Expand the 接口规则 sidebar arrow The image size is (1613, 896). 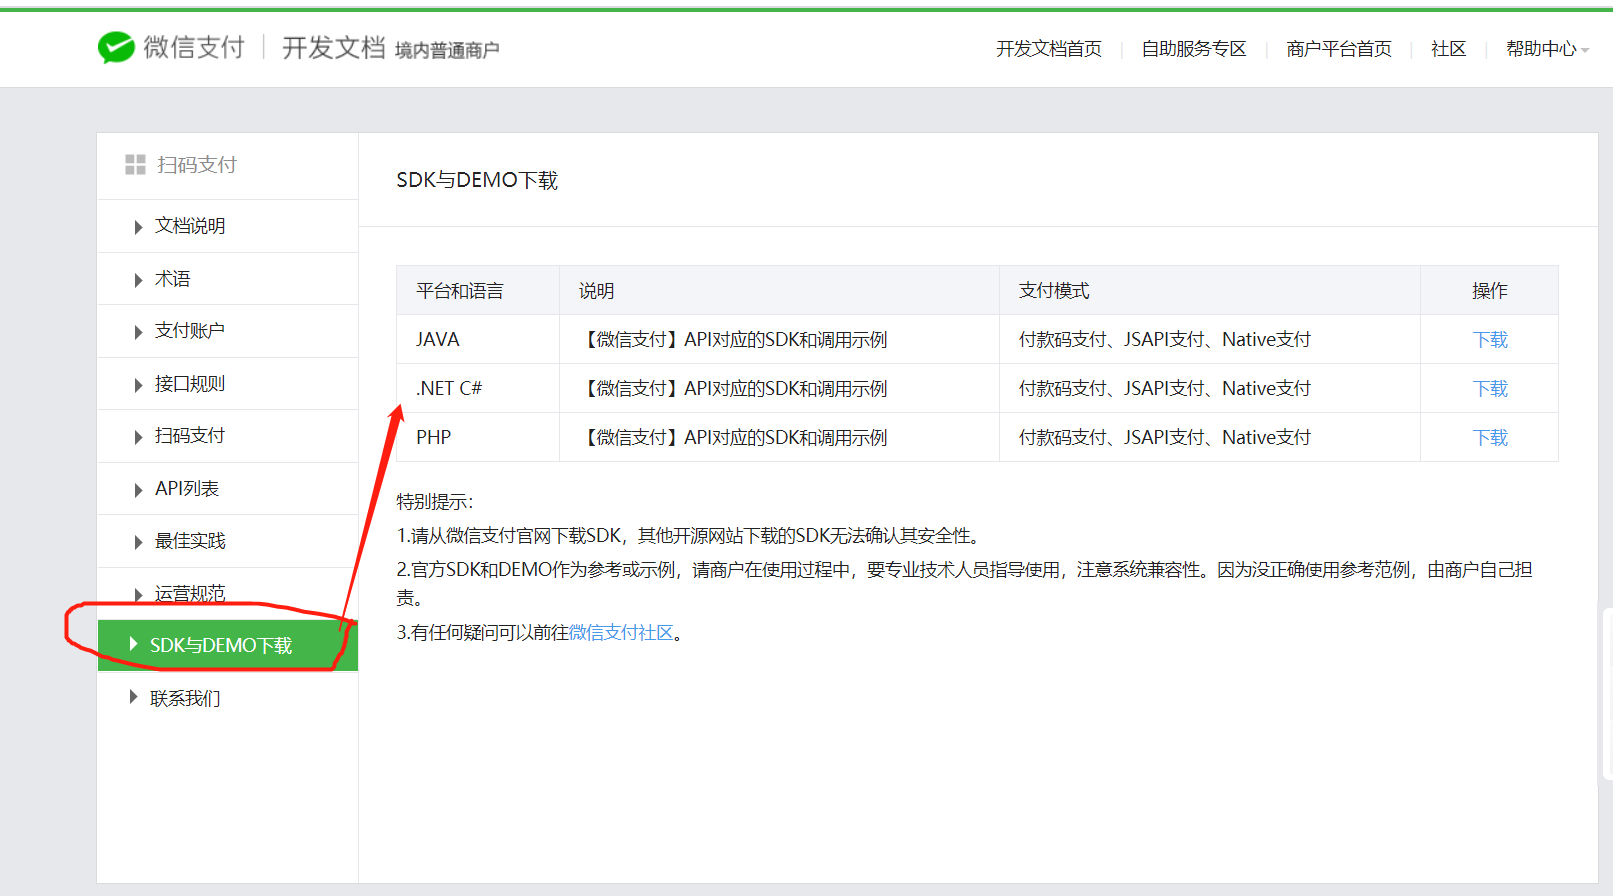pyautogui.click(x=138, y=385)
